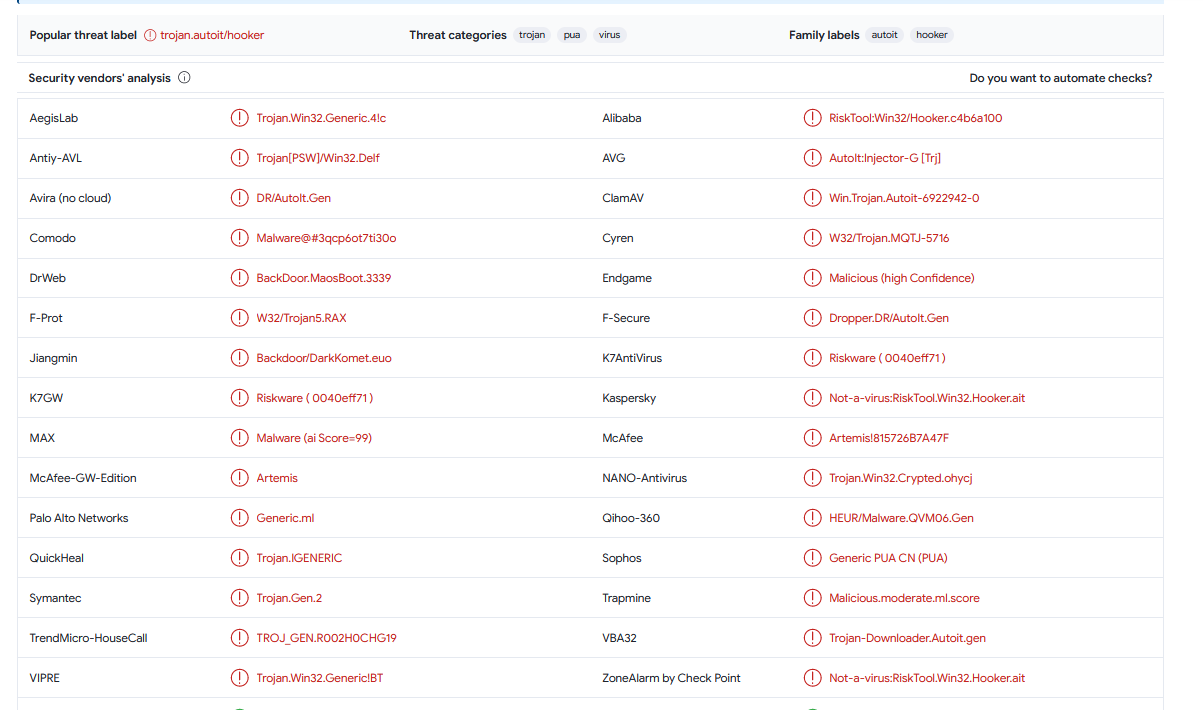Click the alert icon in the ClamAV row
The height and width of the screenshot is (710, 1203).
coord(812,198)
